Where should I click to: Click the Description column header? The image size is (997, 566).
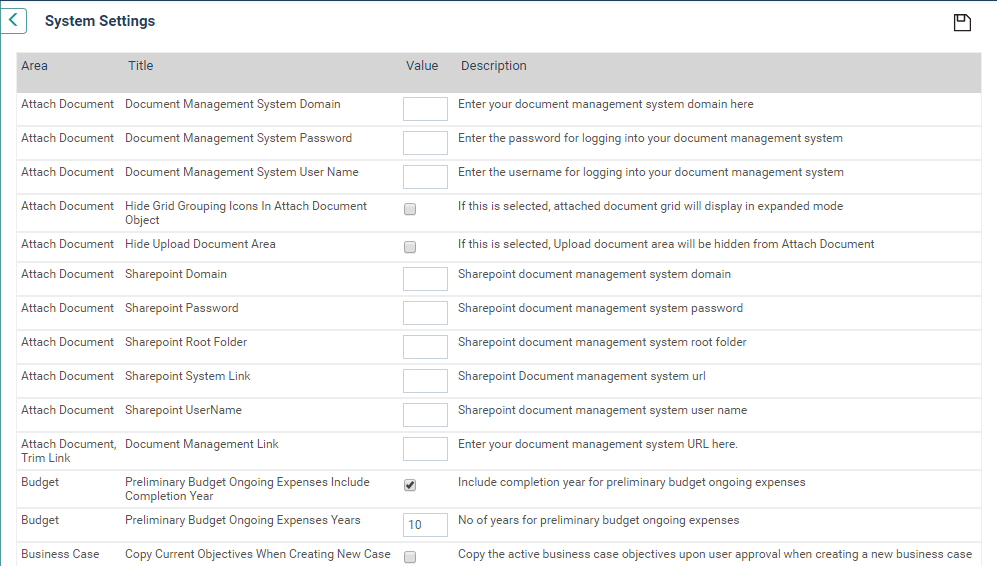[x=493, y=66]
